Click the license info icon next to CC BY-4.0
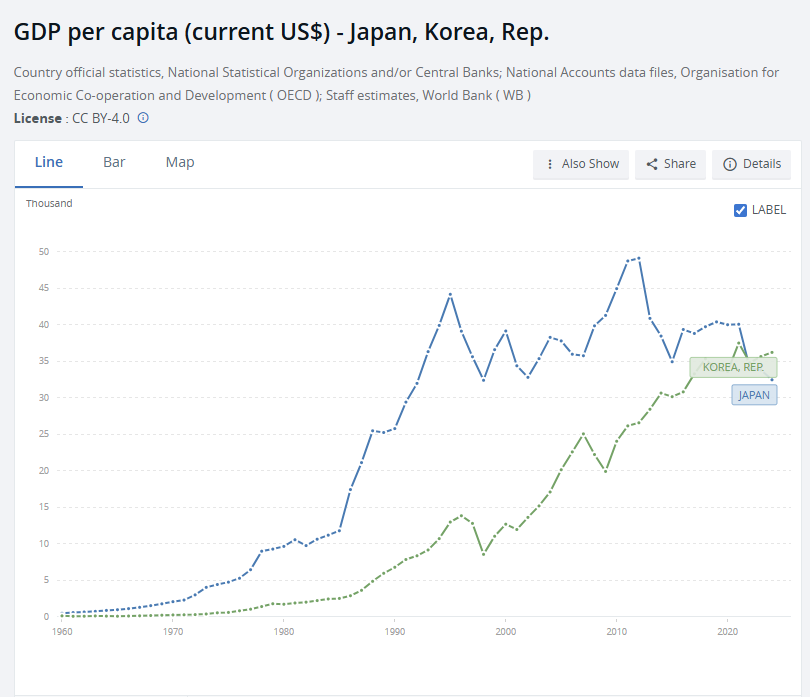Screen dimensions: 810x697 143,118
